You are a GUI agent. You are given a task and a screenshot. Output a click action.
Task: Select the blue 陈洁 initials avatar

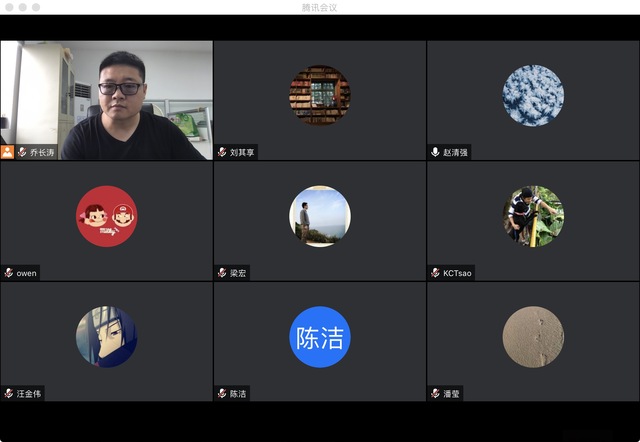320,337
